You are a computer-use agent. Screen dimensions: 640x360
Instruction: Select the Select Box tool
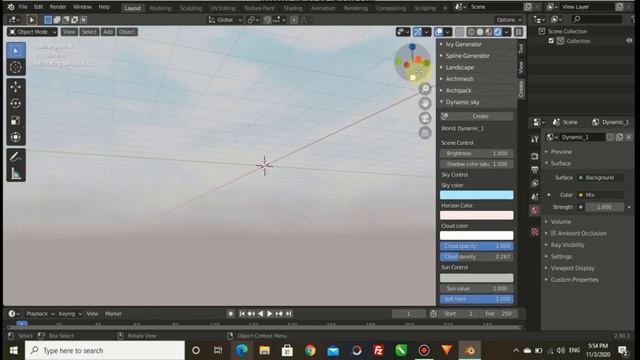(x=16, y=51)
